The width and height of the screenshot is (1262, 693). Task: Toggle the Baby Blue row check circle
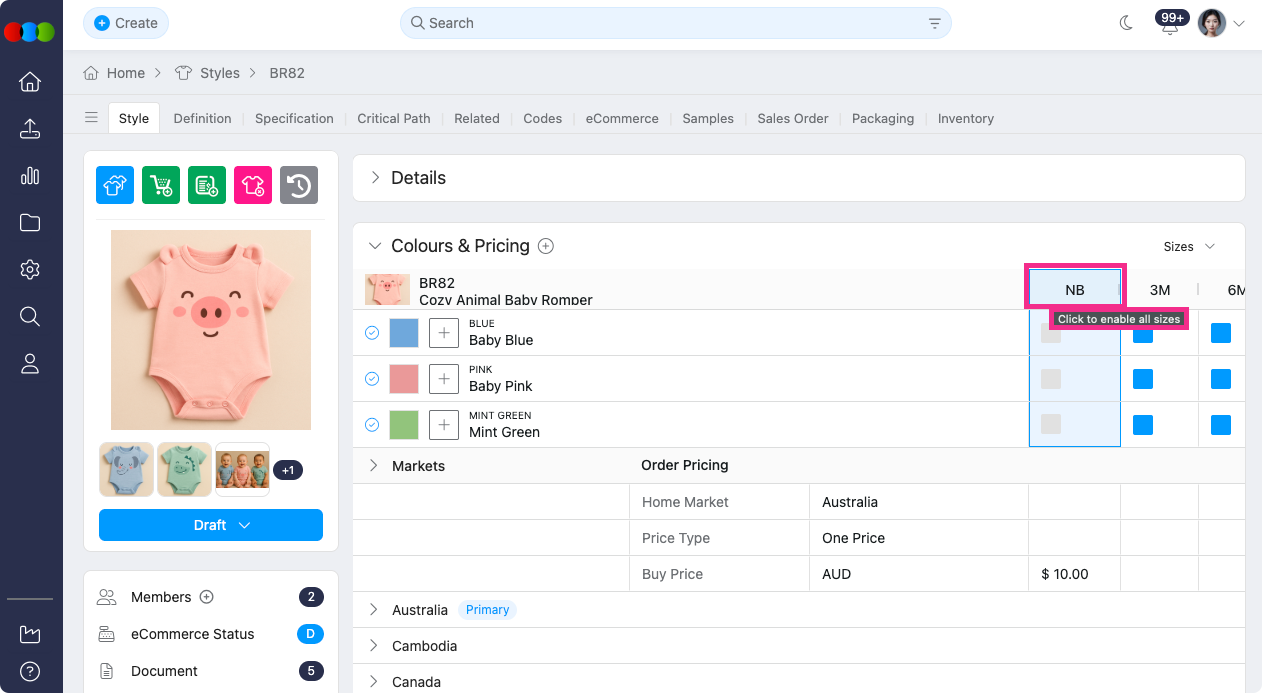point(372,333)
